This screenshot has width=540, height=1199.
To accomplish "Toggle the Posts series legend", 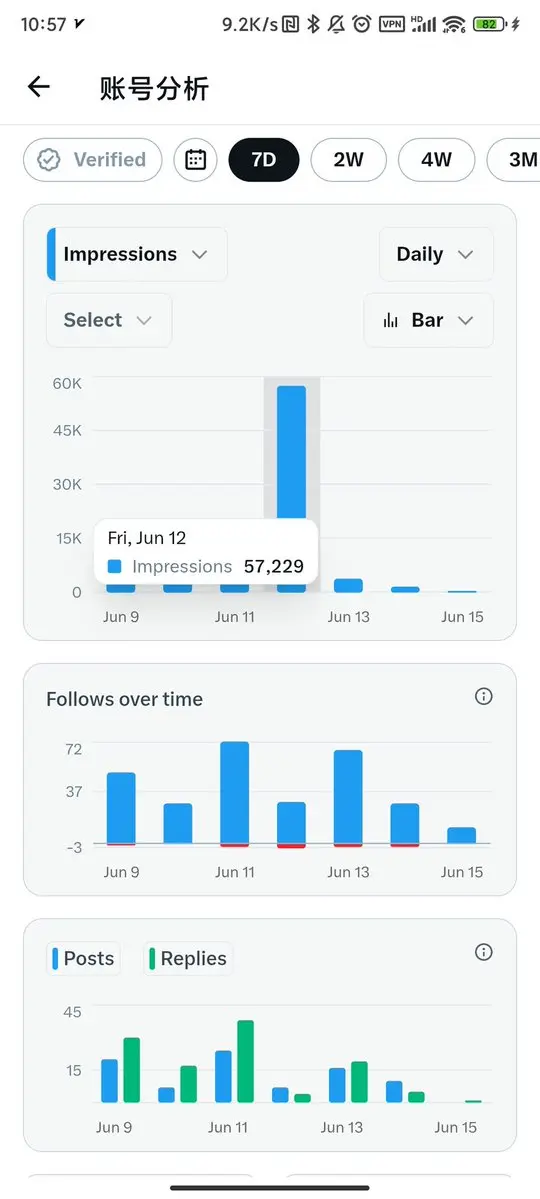I will [83, 959].
